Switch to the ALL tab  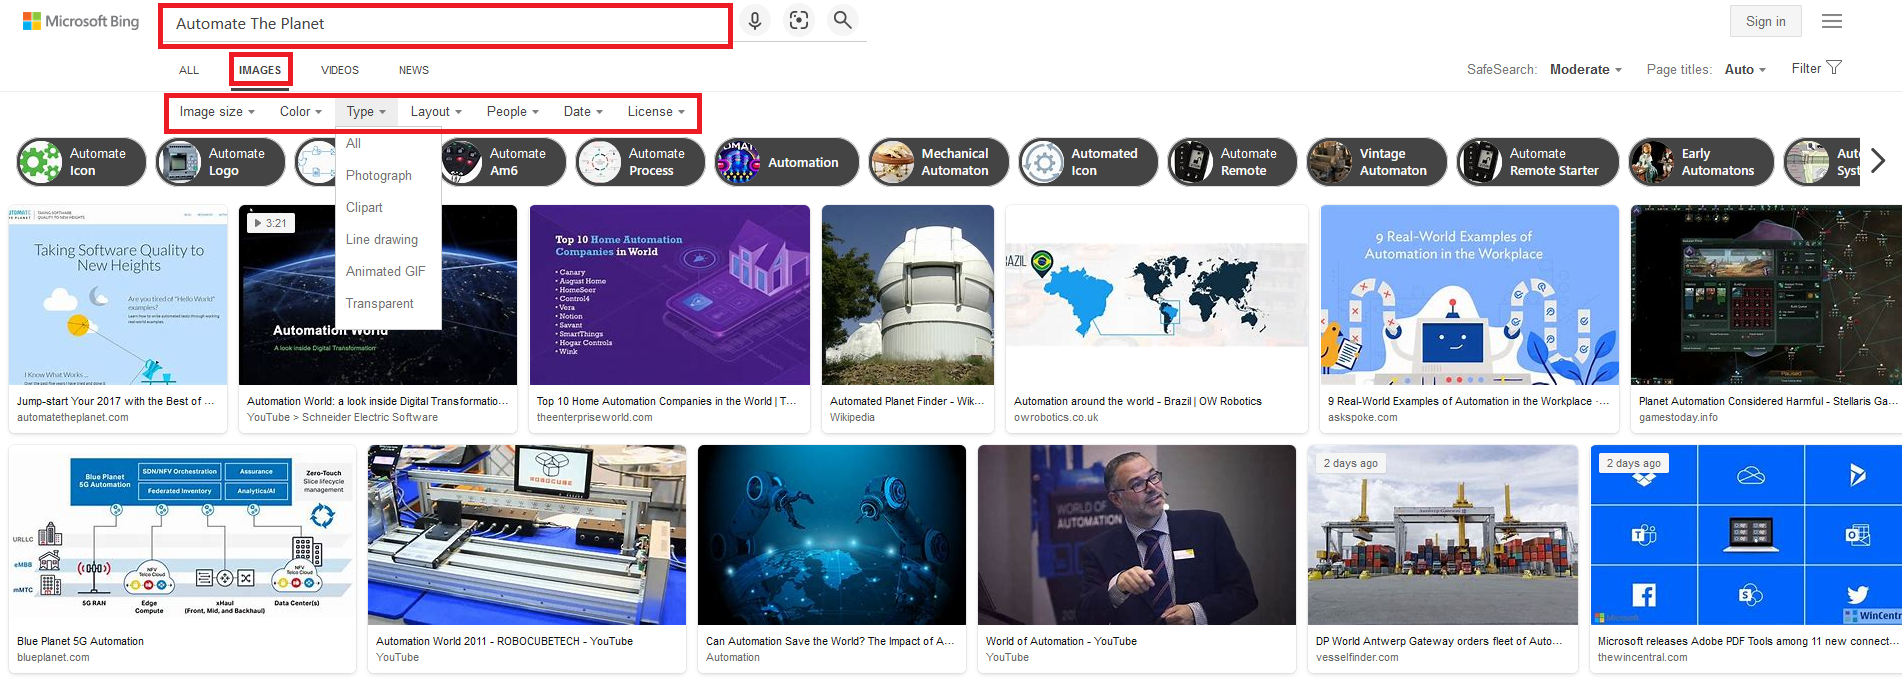coord(189,70)
